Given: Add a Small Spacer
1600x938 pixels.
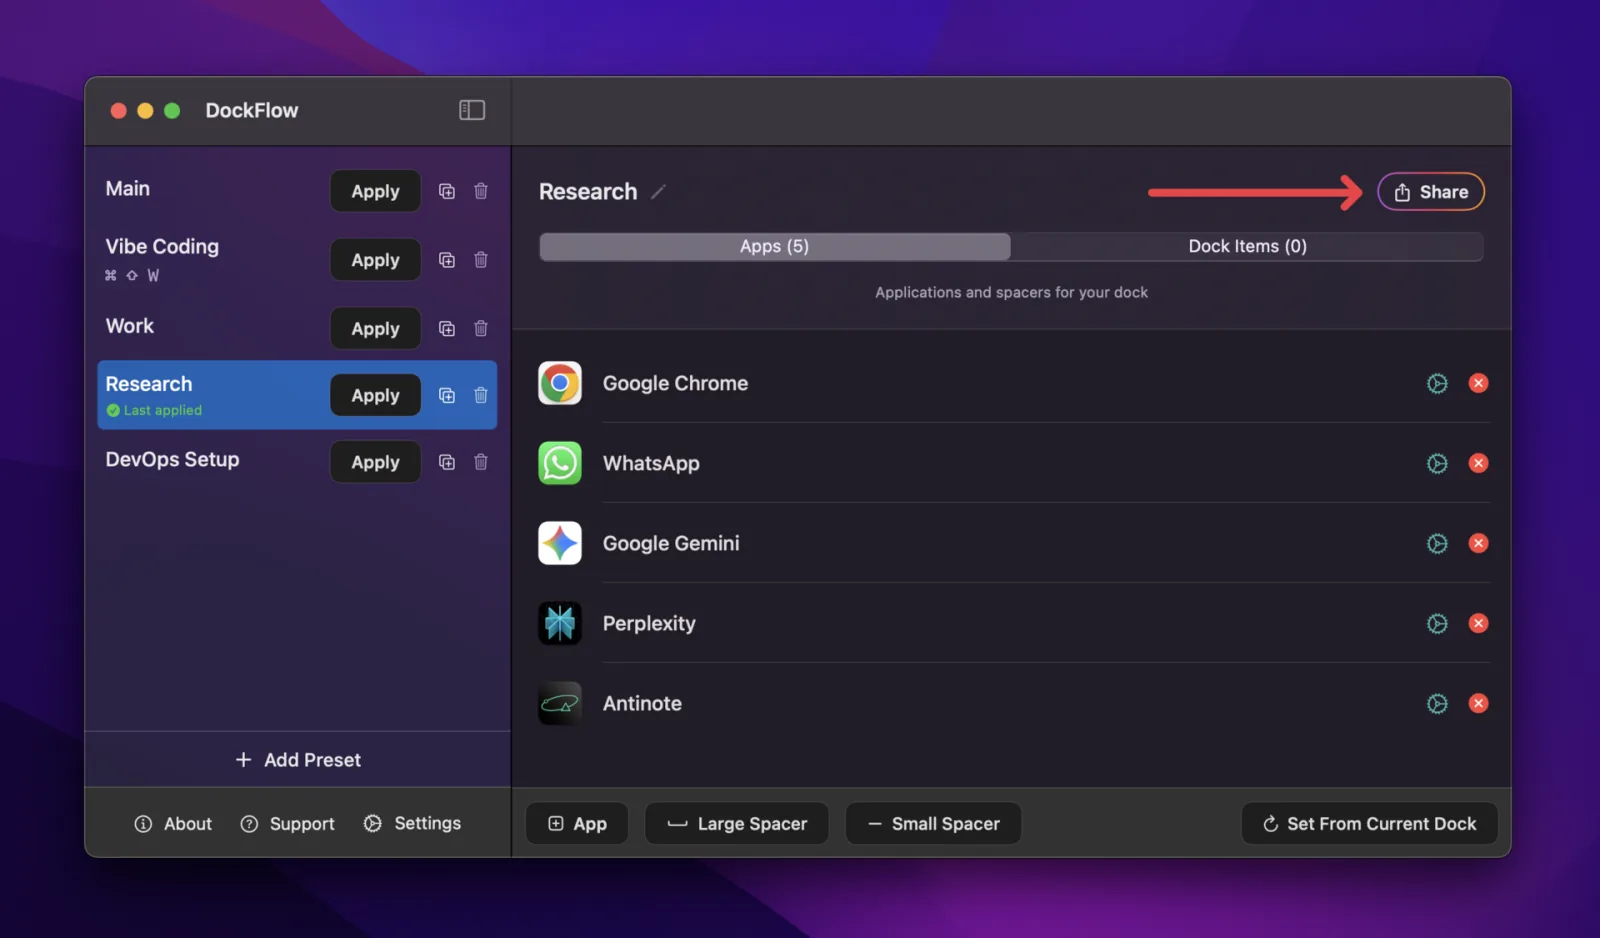Looking at the screenshot, I should pos(934,824).
